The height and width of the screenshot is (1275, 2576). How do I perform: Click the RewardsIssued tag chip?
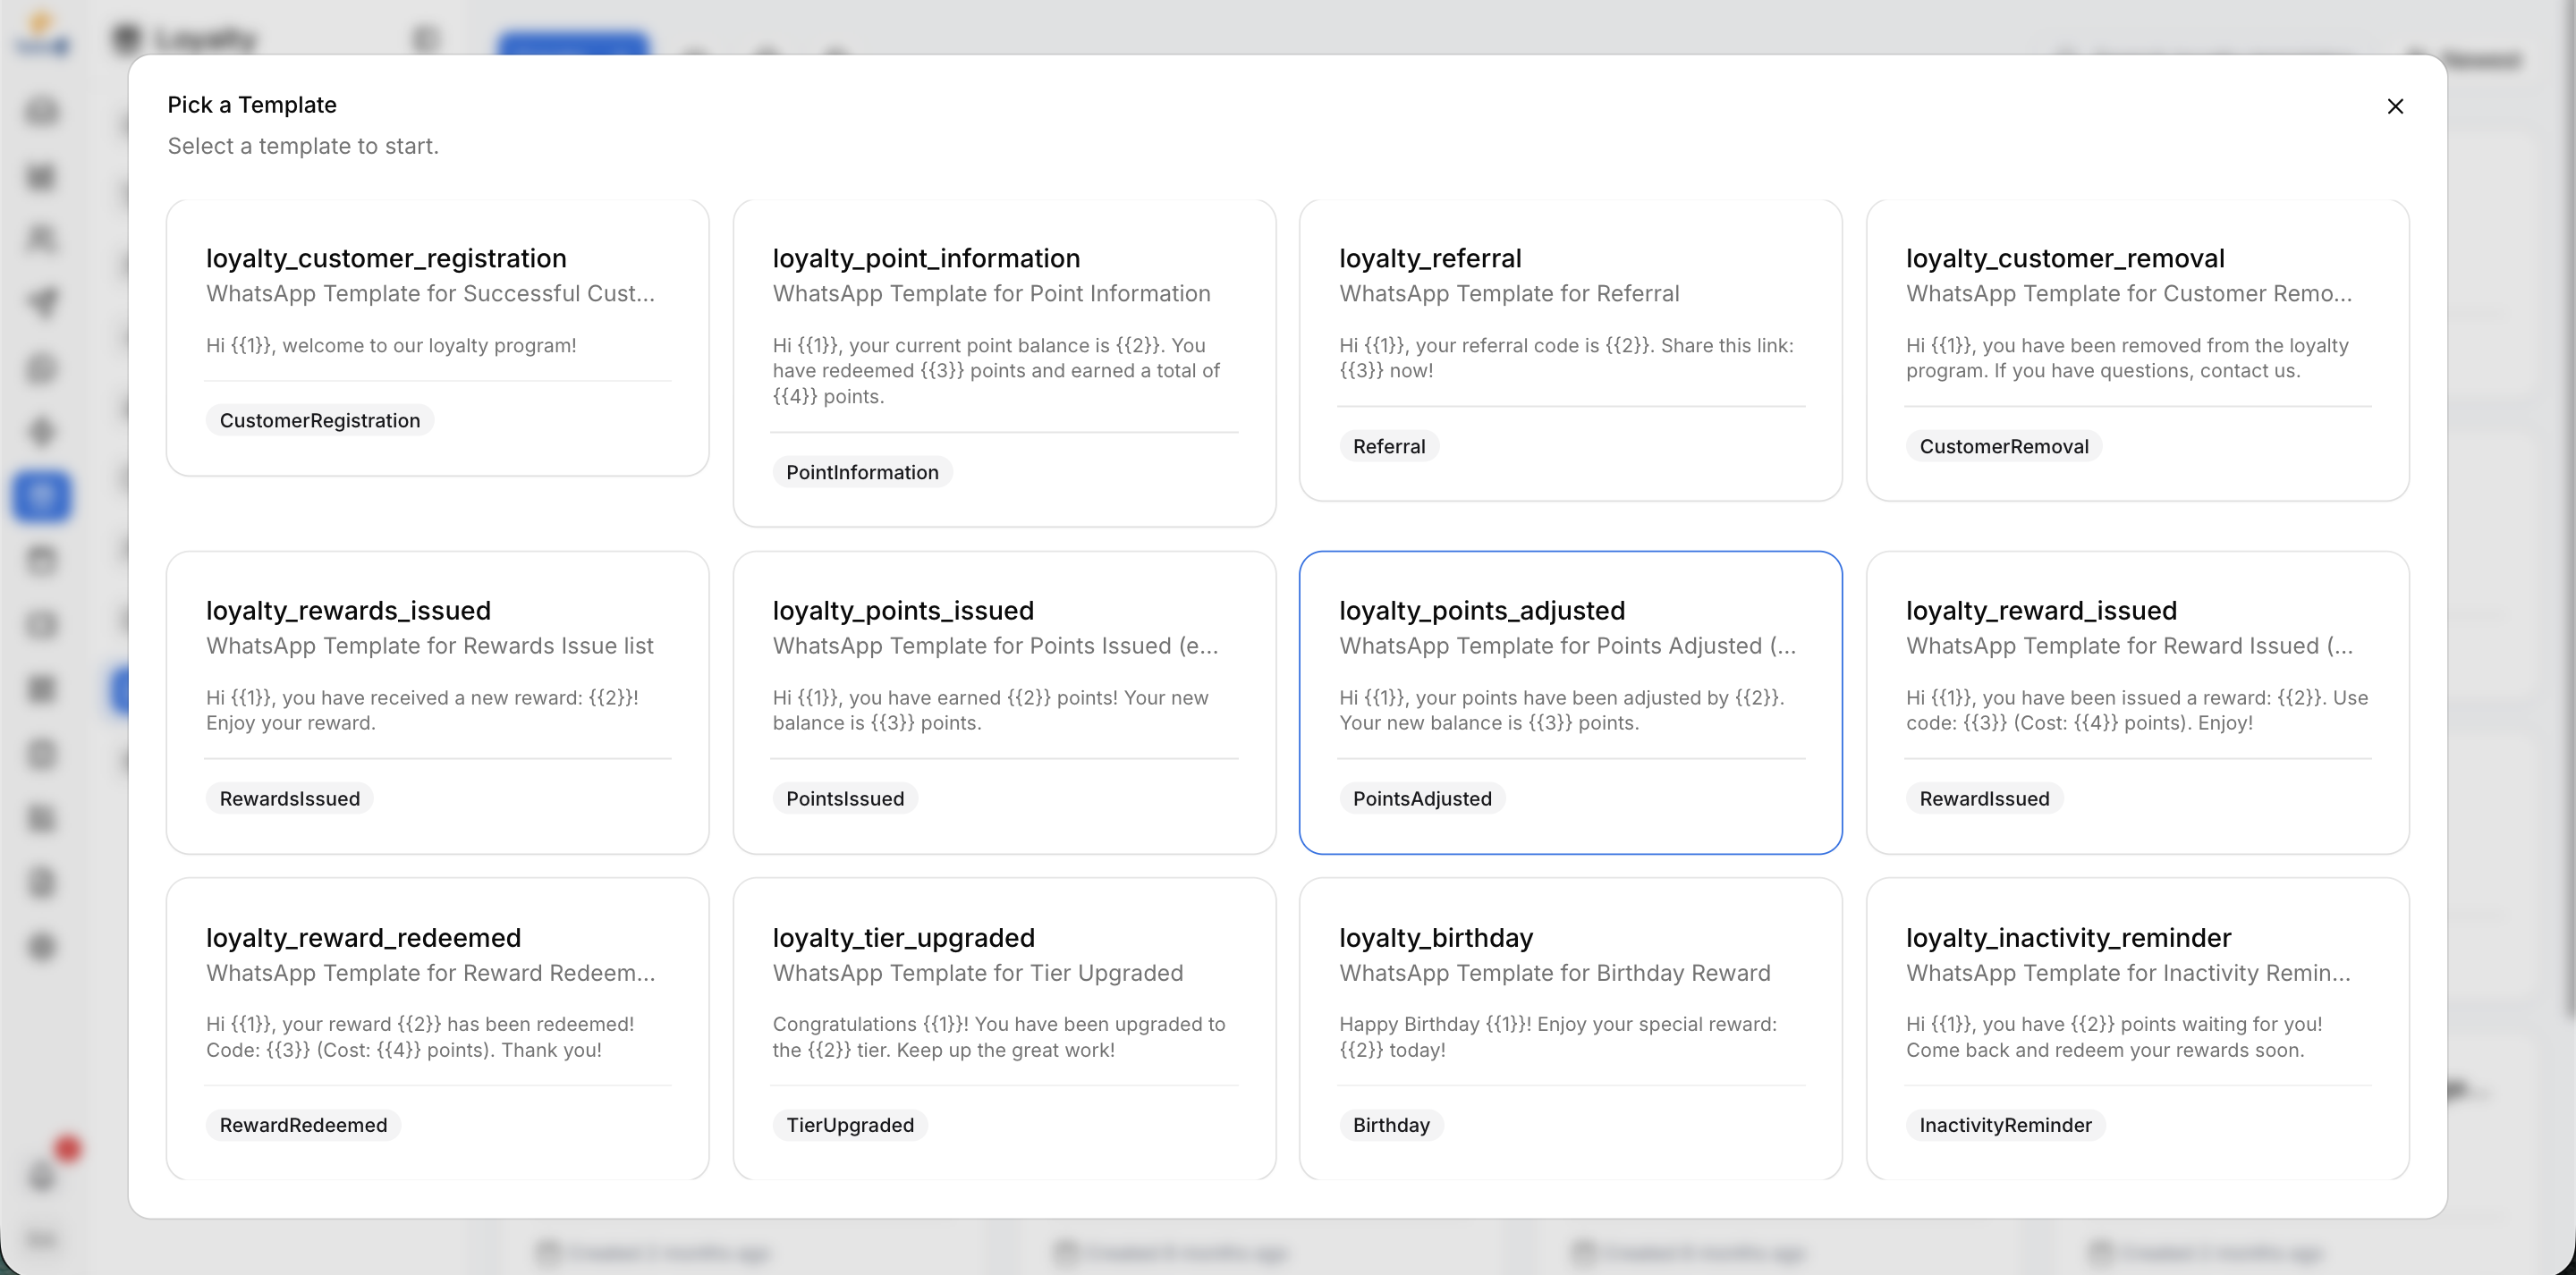coord(289,799)
